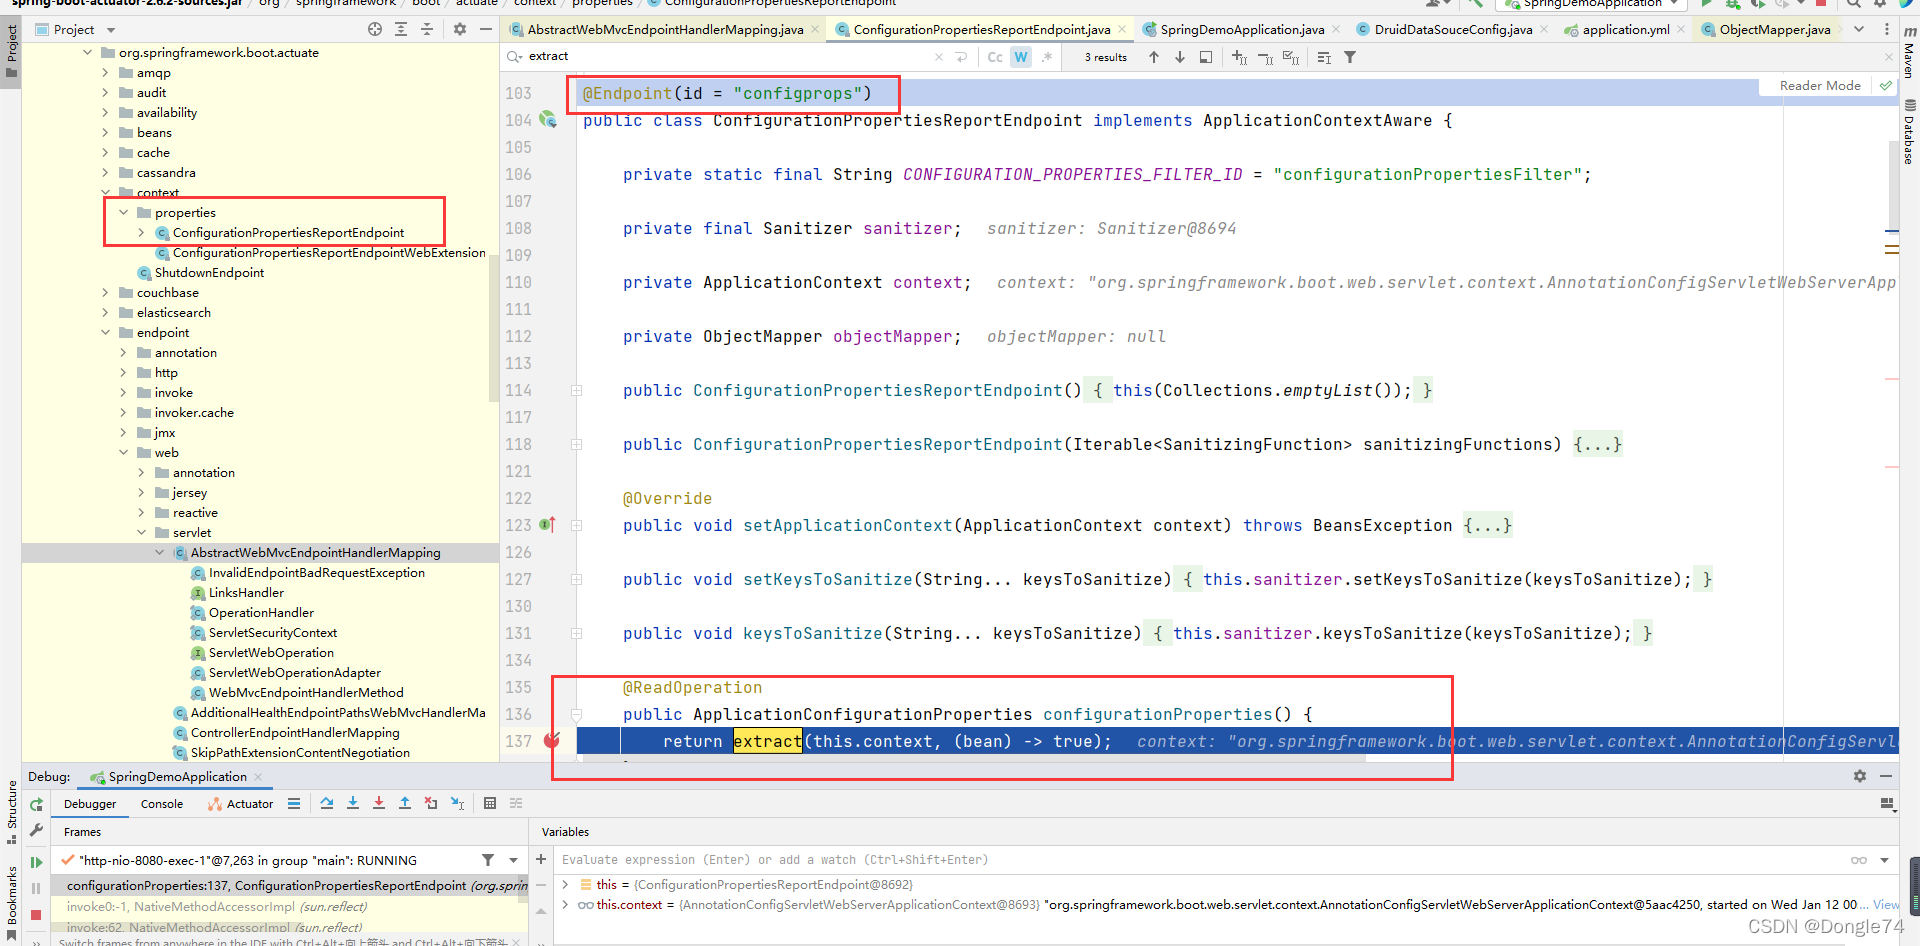Image resolution: width=1920 pixels, height=946 pixels.
Task: Click the locate-in-project target icon
Action: (375, 30)
